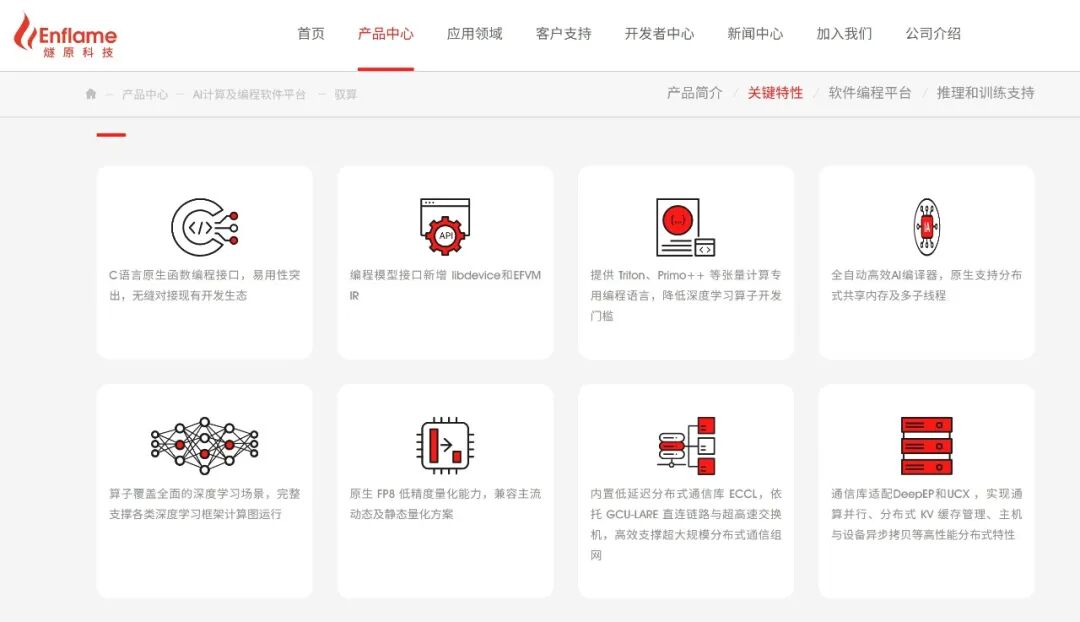Click the ECCL distributed servers icon

tap(686, 446)
